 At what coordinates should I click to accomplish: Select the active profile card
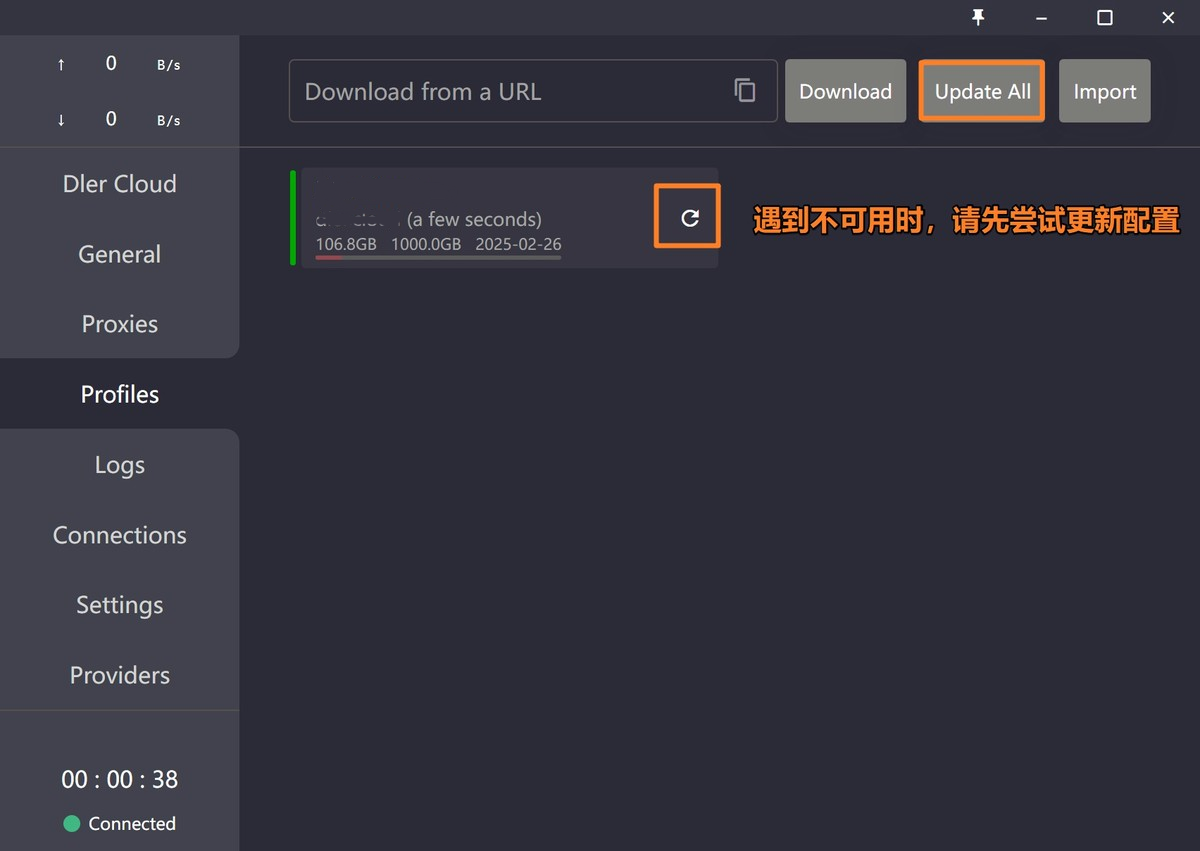tap(470, 216)
